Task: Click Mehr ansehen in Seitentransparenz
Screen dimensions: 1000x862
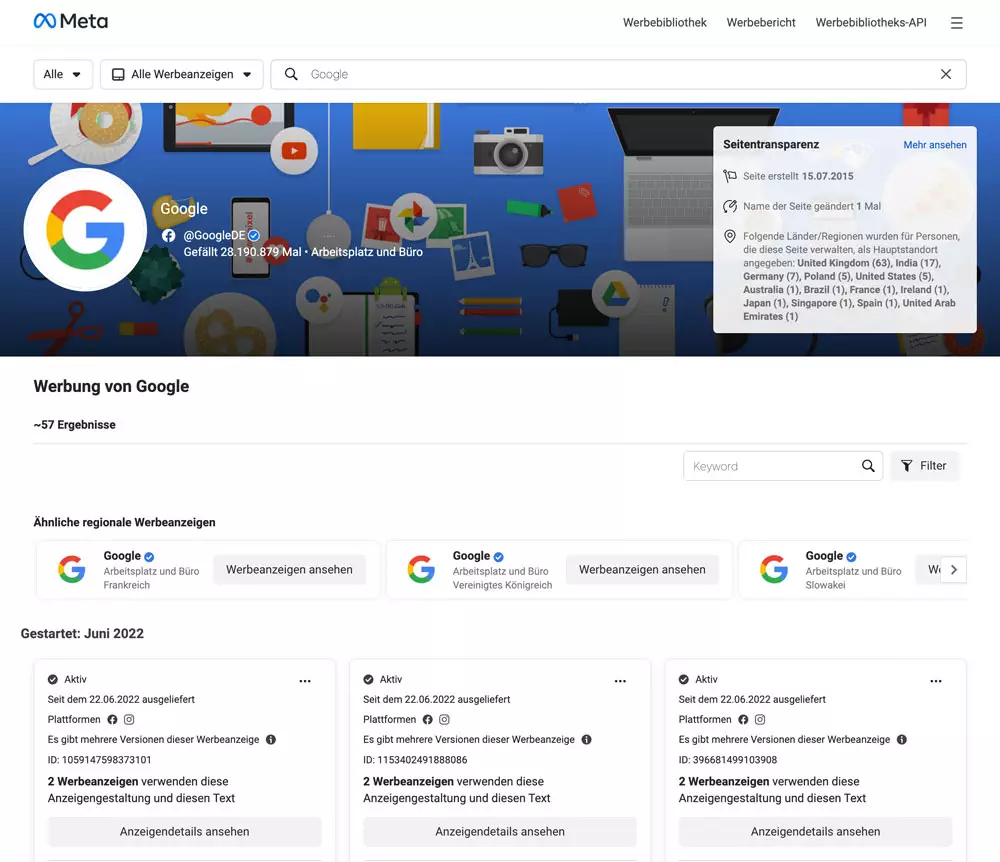Action: coord(935,145)
